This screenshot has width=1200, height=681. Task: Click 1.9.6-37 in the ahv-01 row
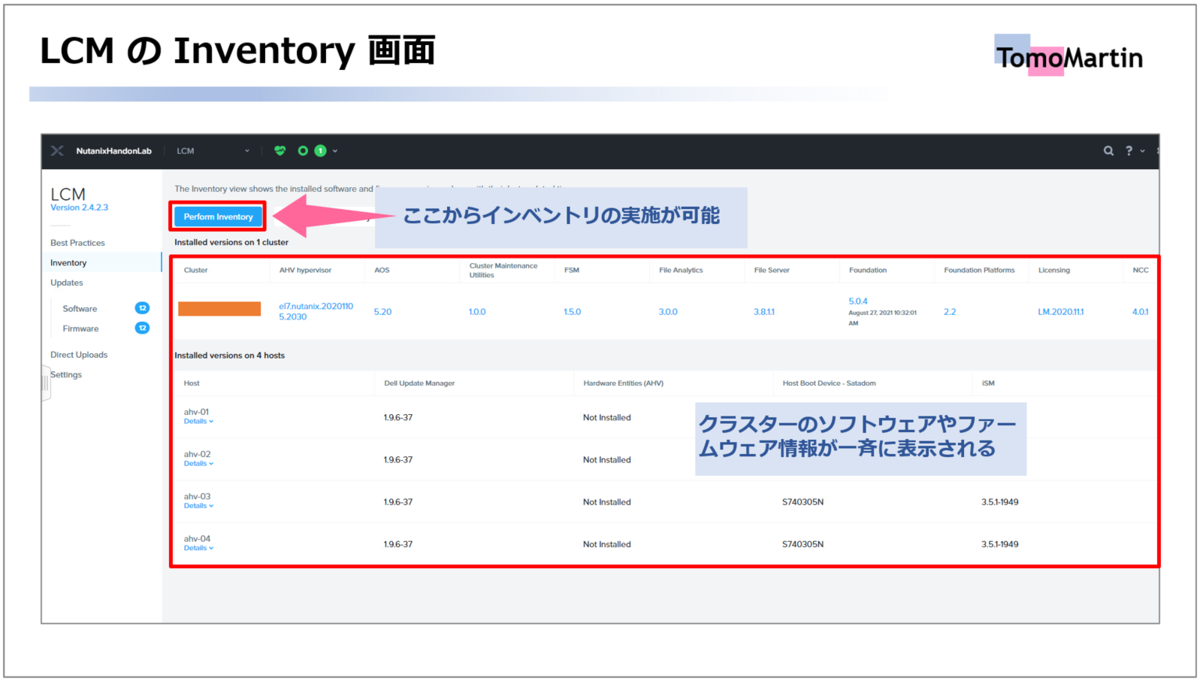point(398,418)
